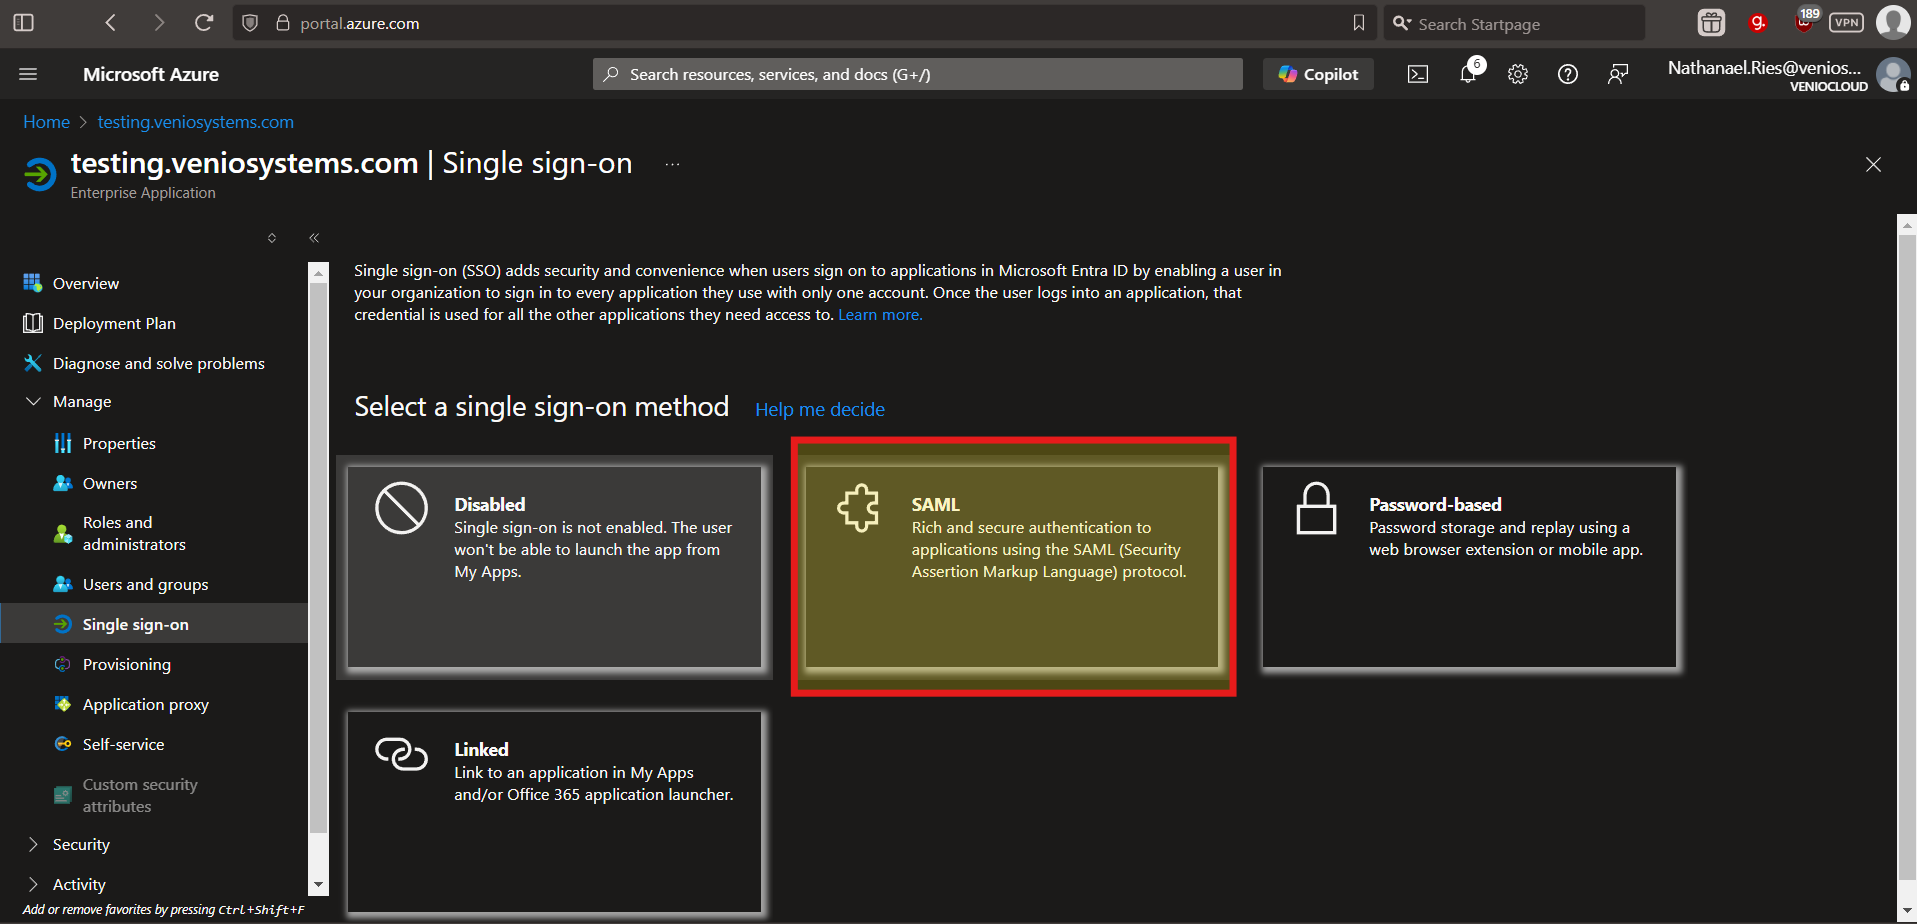Go forward with browser forward arrow
This screenshot has width=1917, height=924.
158,23
